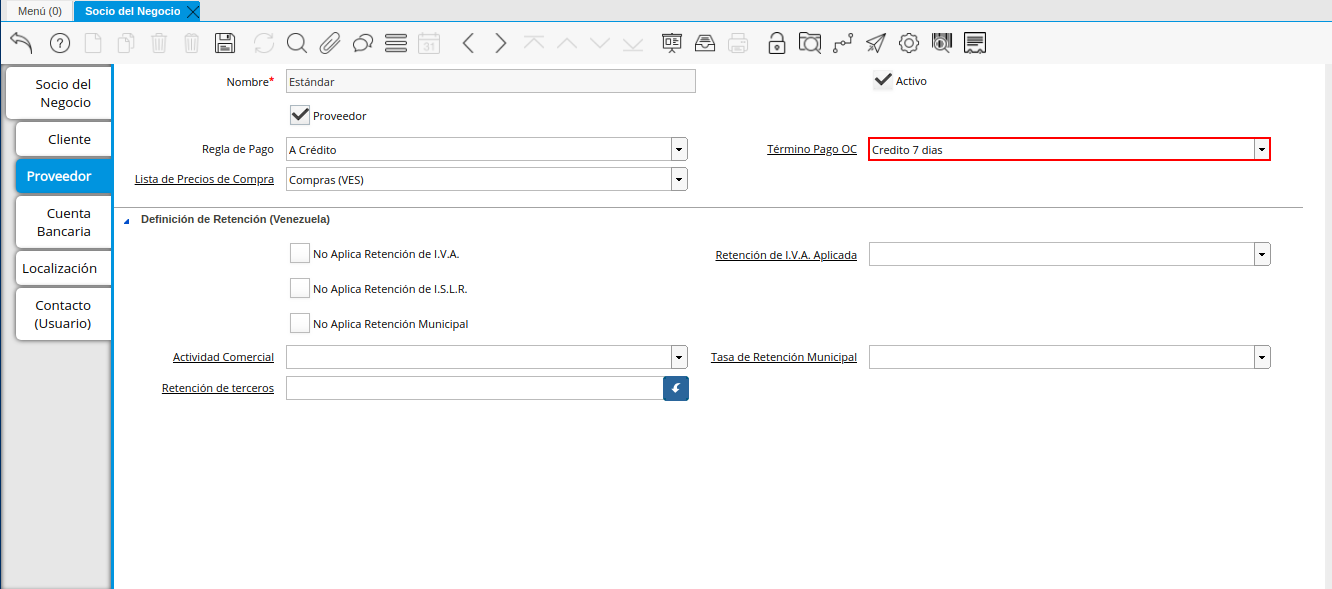Enable No Aplica Retención de I.V.A.
This screenshot has height=589, width=1332.
click(x=300, y=254)
